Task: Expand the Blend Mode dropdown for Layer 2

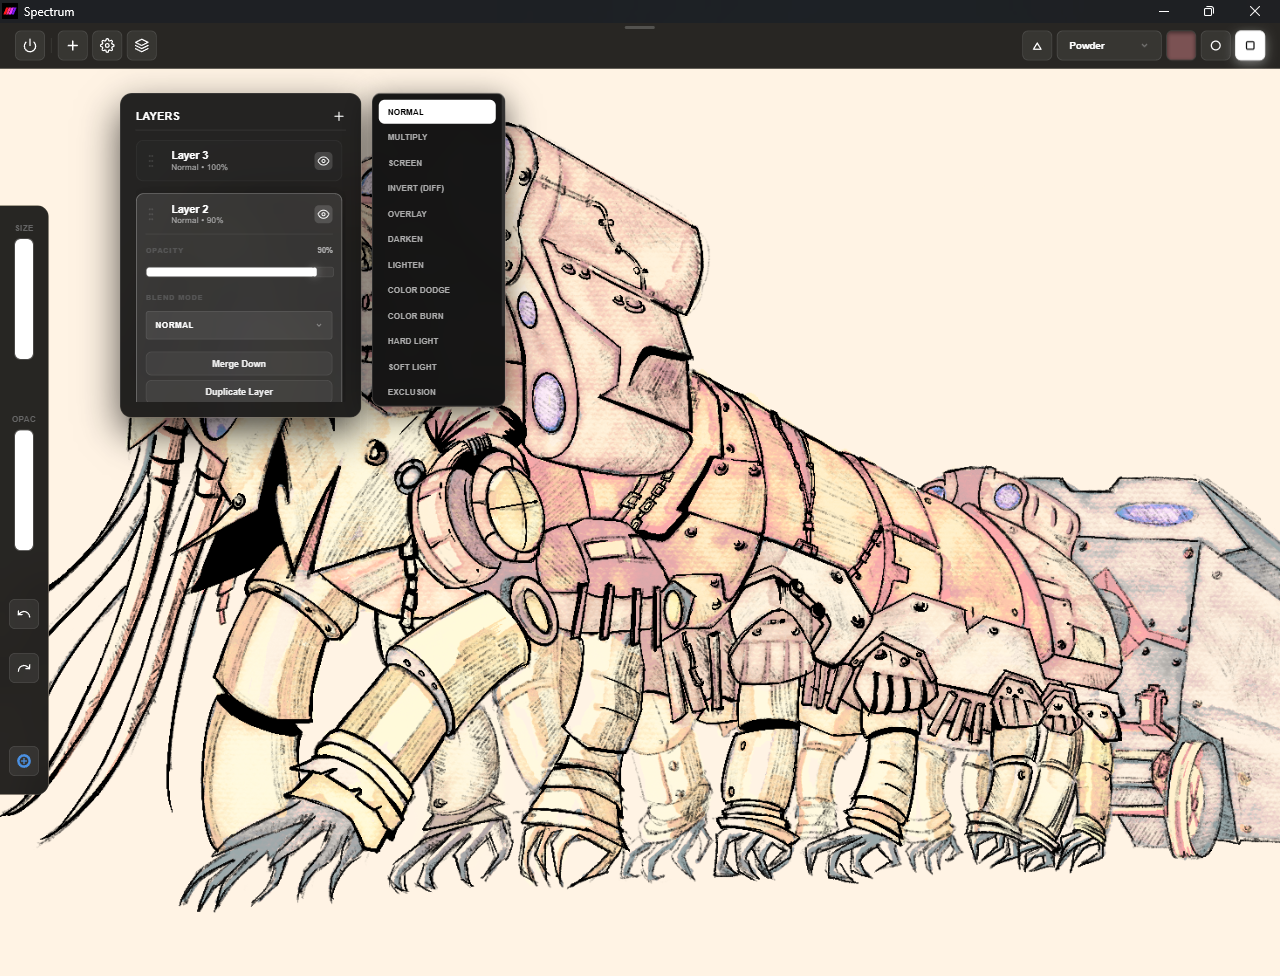Action: click(238, 325)
